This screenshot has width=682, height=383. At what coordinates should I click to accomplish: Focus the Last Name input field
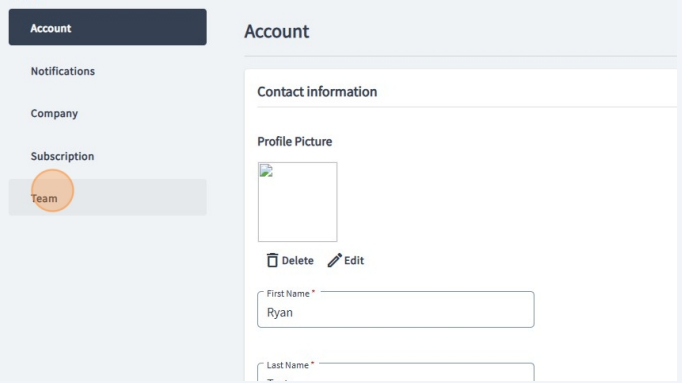click(396, 373)
